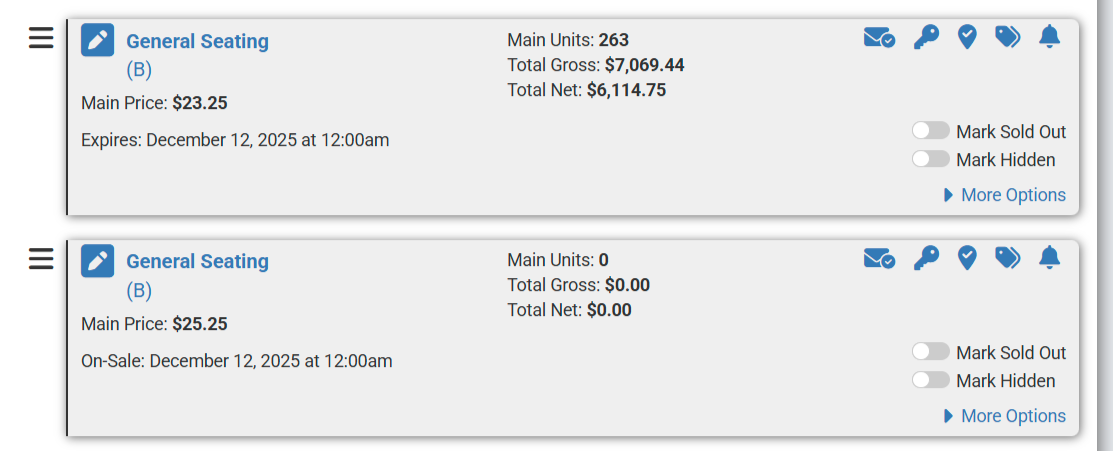
Task: Click envelope icon on the $25.25 ticket
Action: tap(879, 259)
